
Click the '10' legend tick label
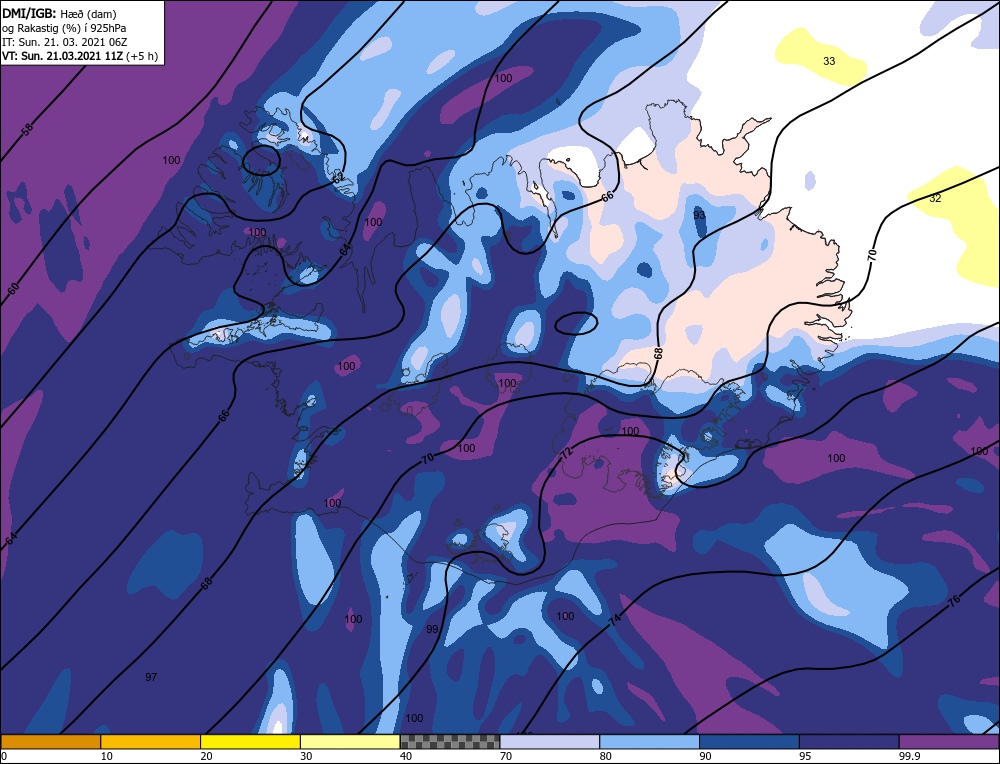(x=107, y=756)
